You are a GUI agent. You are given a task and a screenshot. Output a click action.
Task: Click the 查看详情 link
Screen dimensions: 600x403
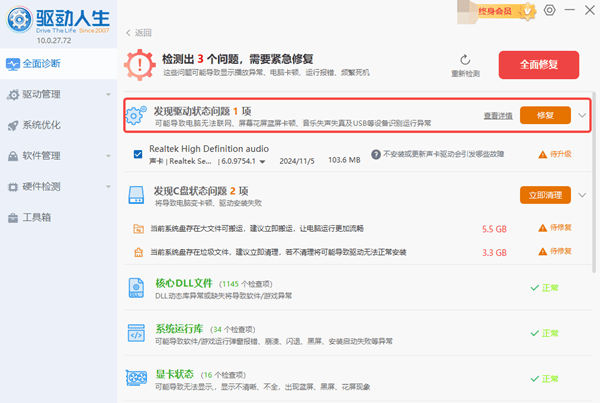[497, 116]
